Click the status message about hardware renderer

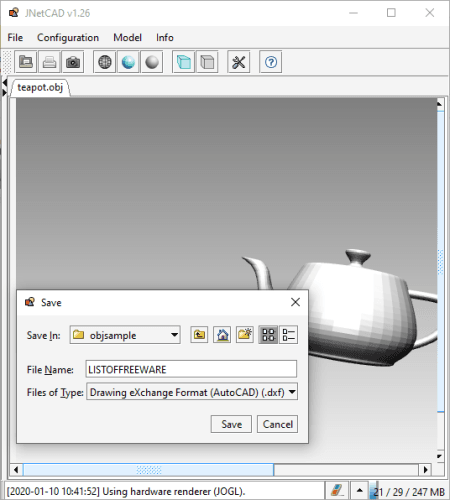(x=126, y=491)
